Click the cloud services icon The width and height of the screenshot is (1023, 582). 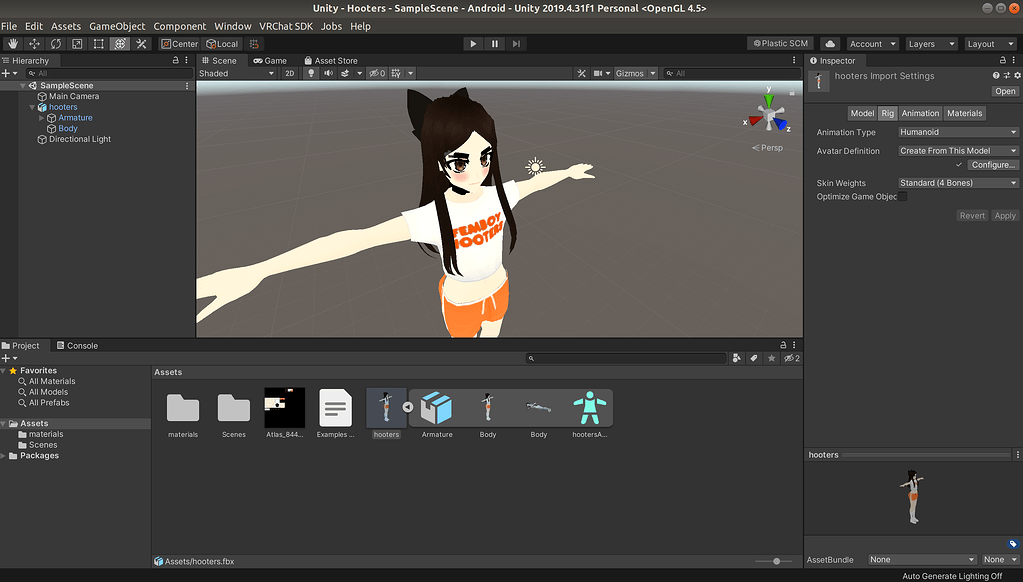830,44
